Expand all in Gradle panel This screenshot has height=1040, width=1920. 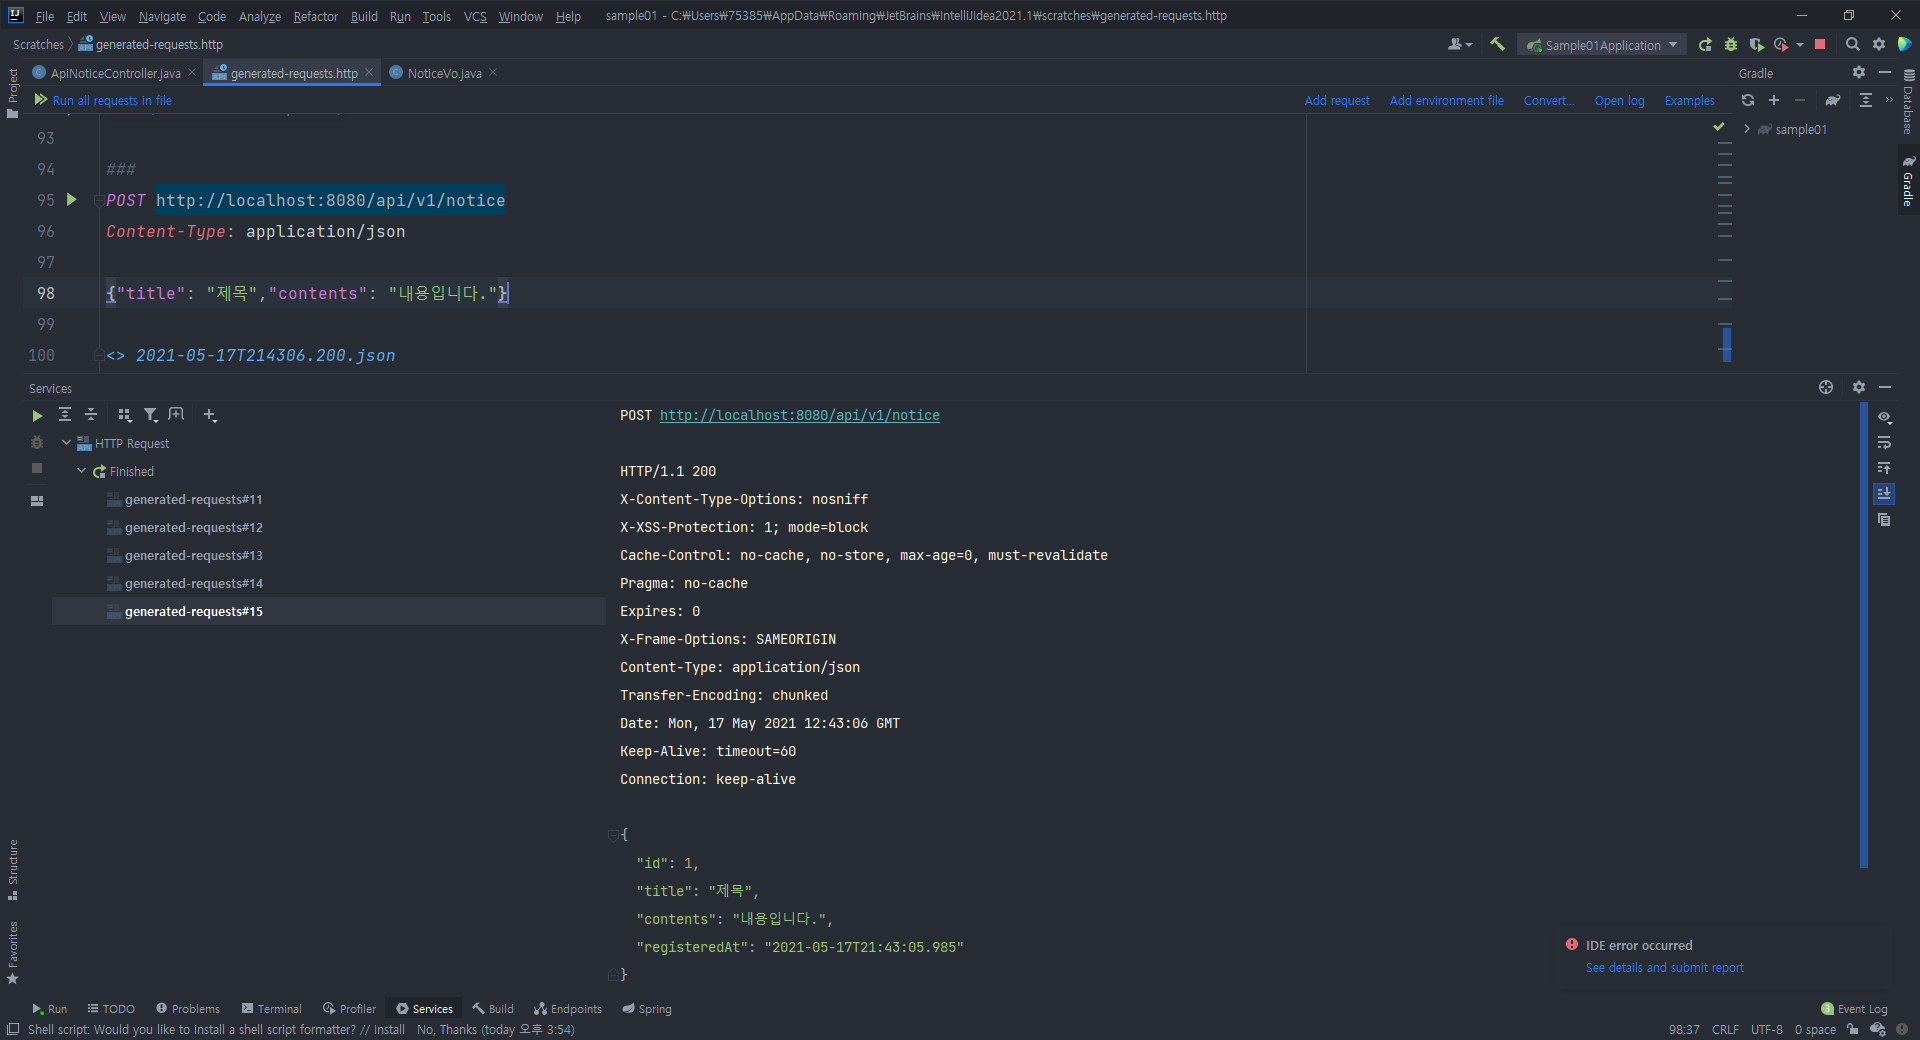point(1866,100)
